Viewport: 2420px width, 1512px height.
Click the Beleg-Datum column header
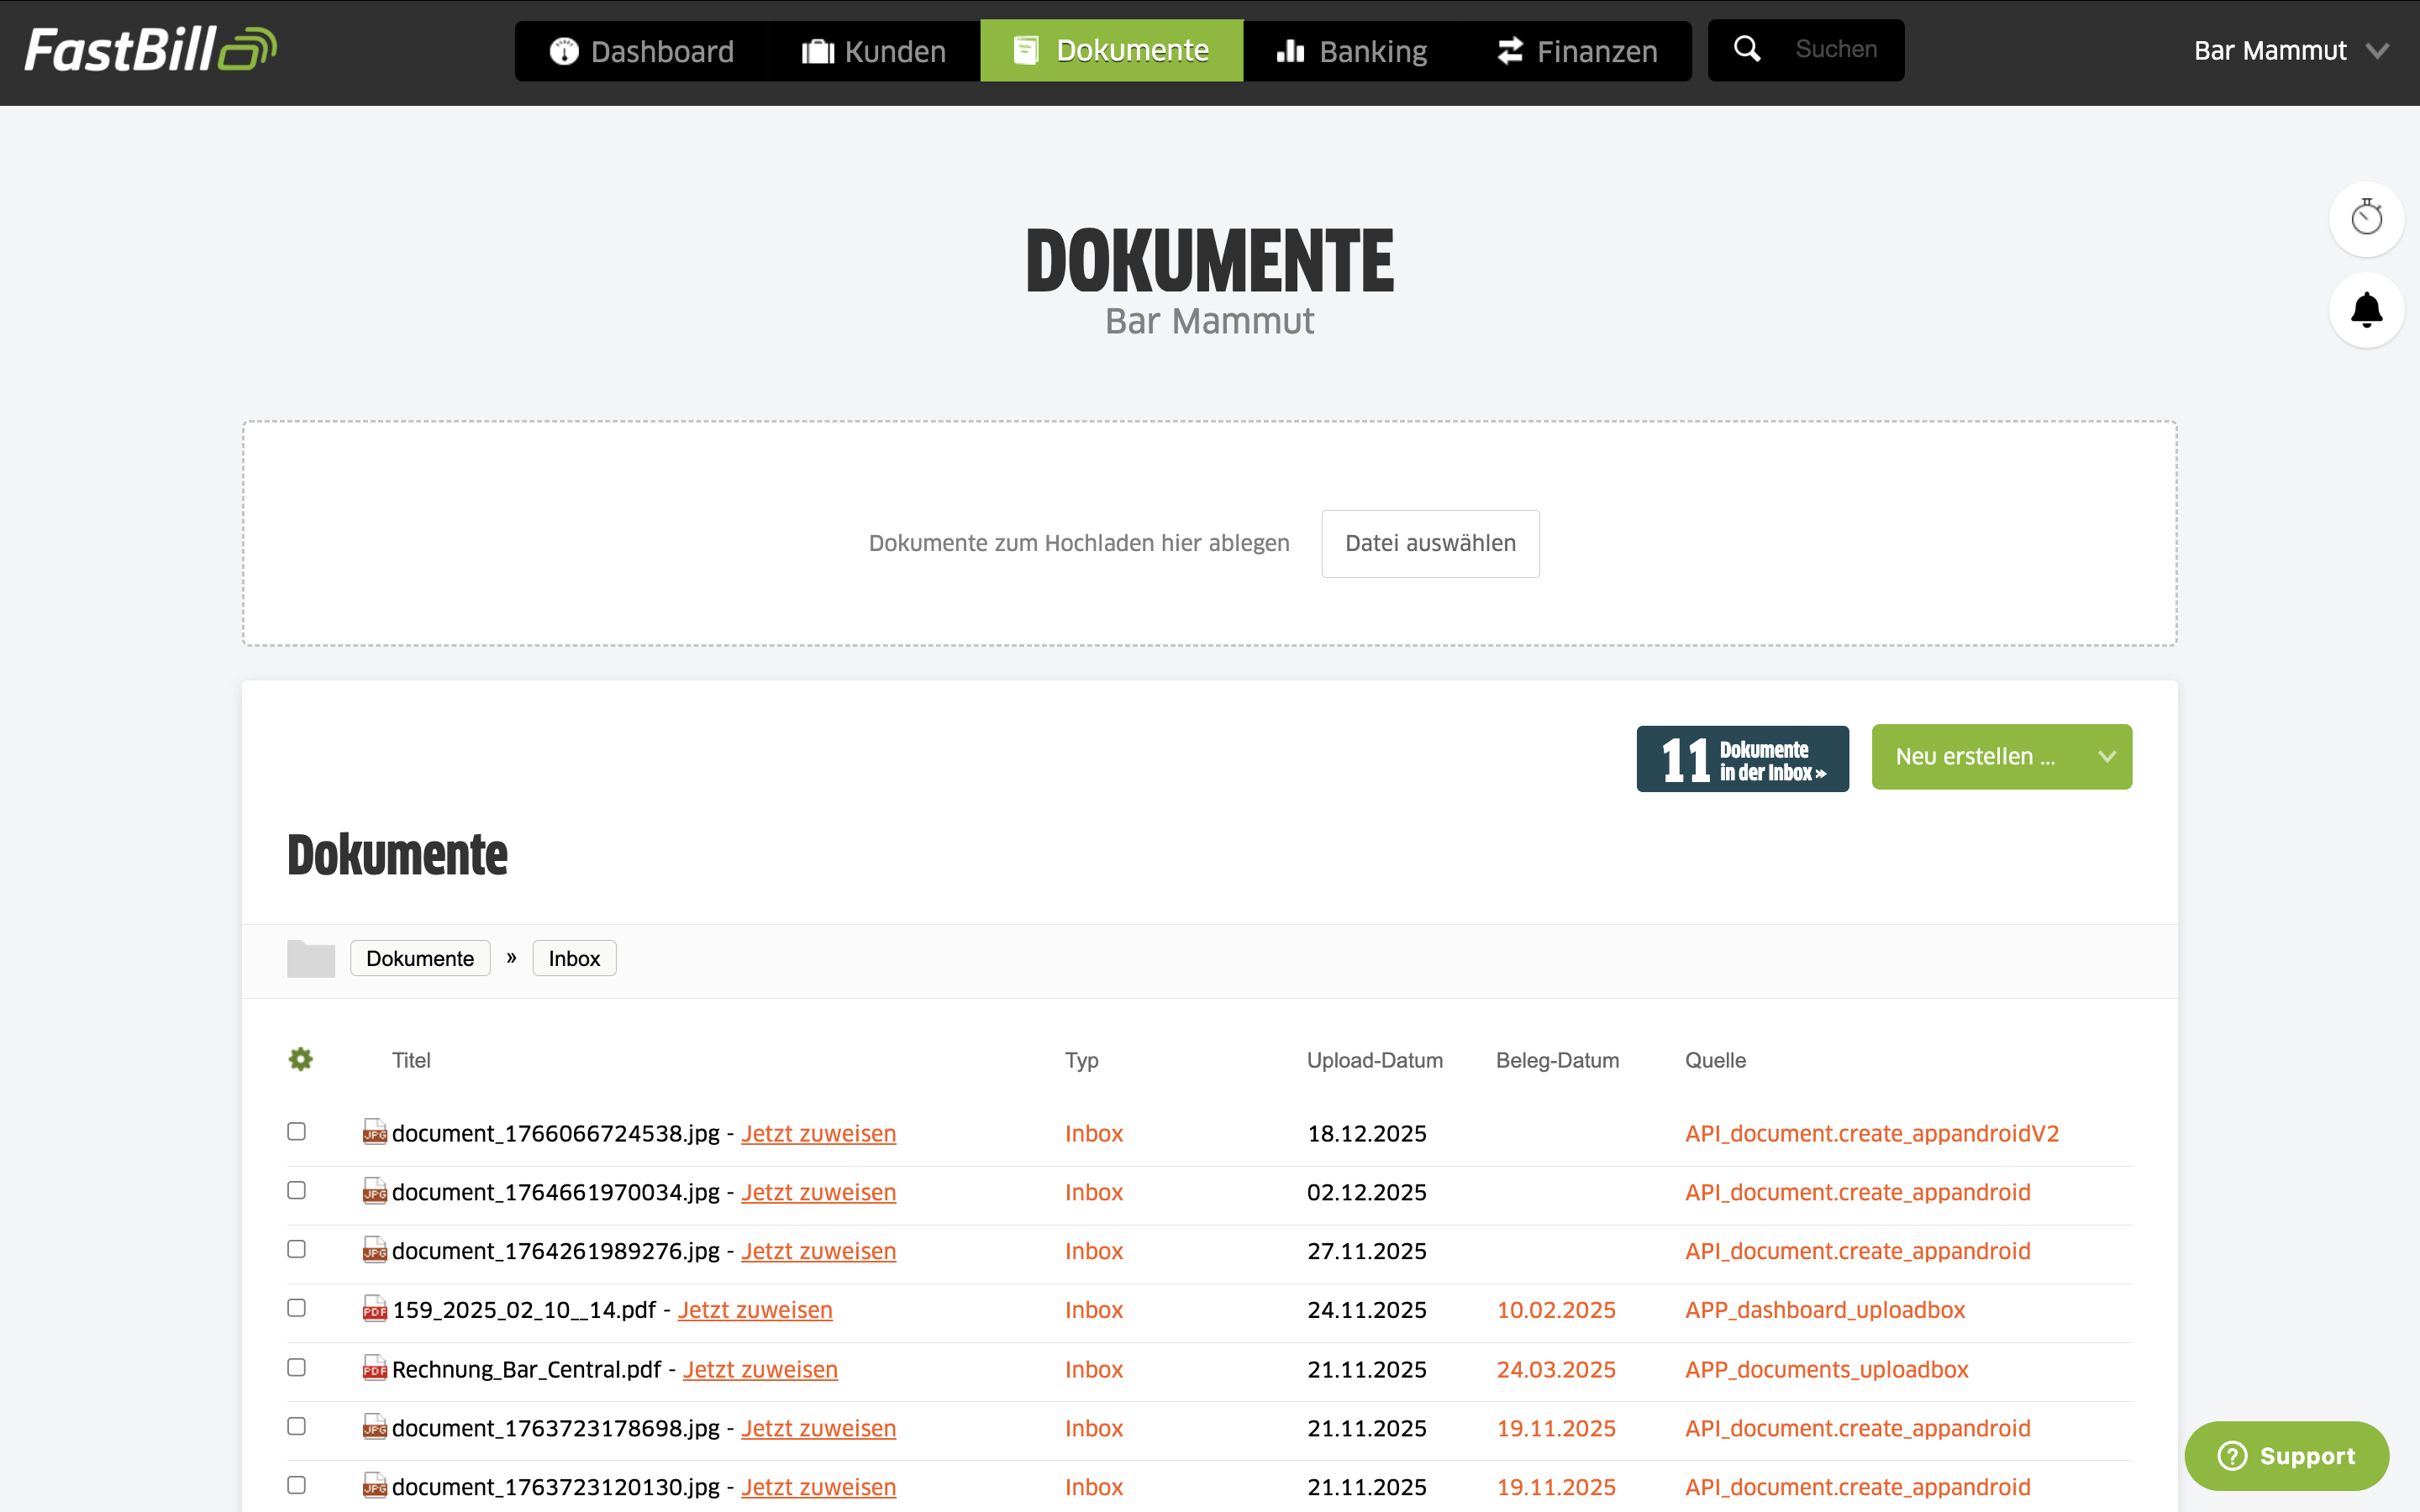1557,1060
